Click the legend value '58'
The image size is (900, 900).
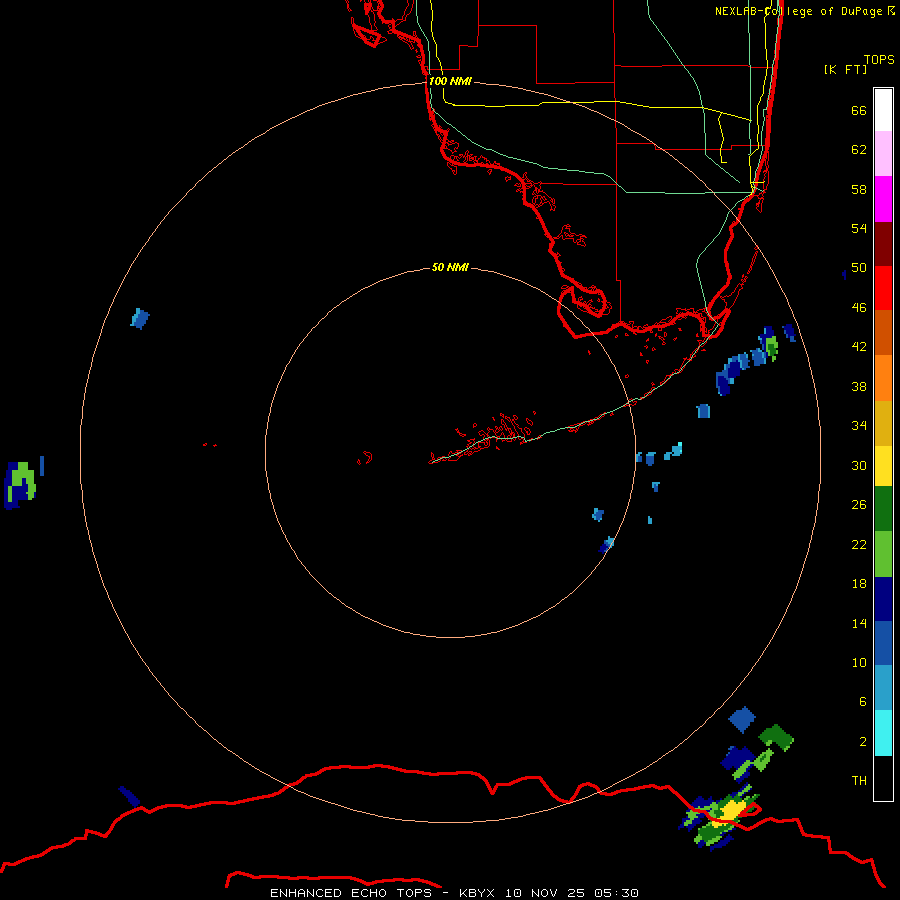859,189
